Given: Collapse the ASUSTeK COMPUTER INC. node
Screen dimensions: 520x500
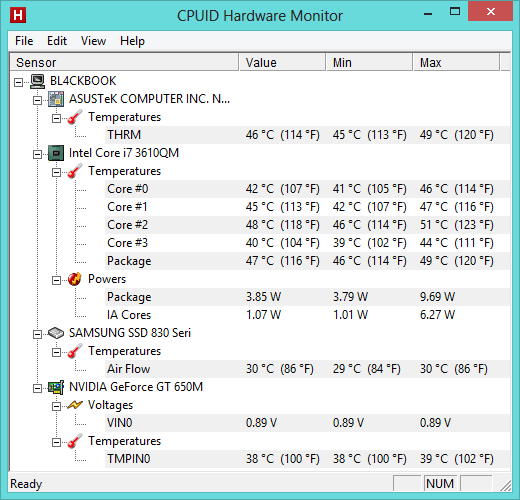Looking at the screenshot, I should [38, 100].
